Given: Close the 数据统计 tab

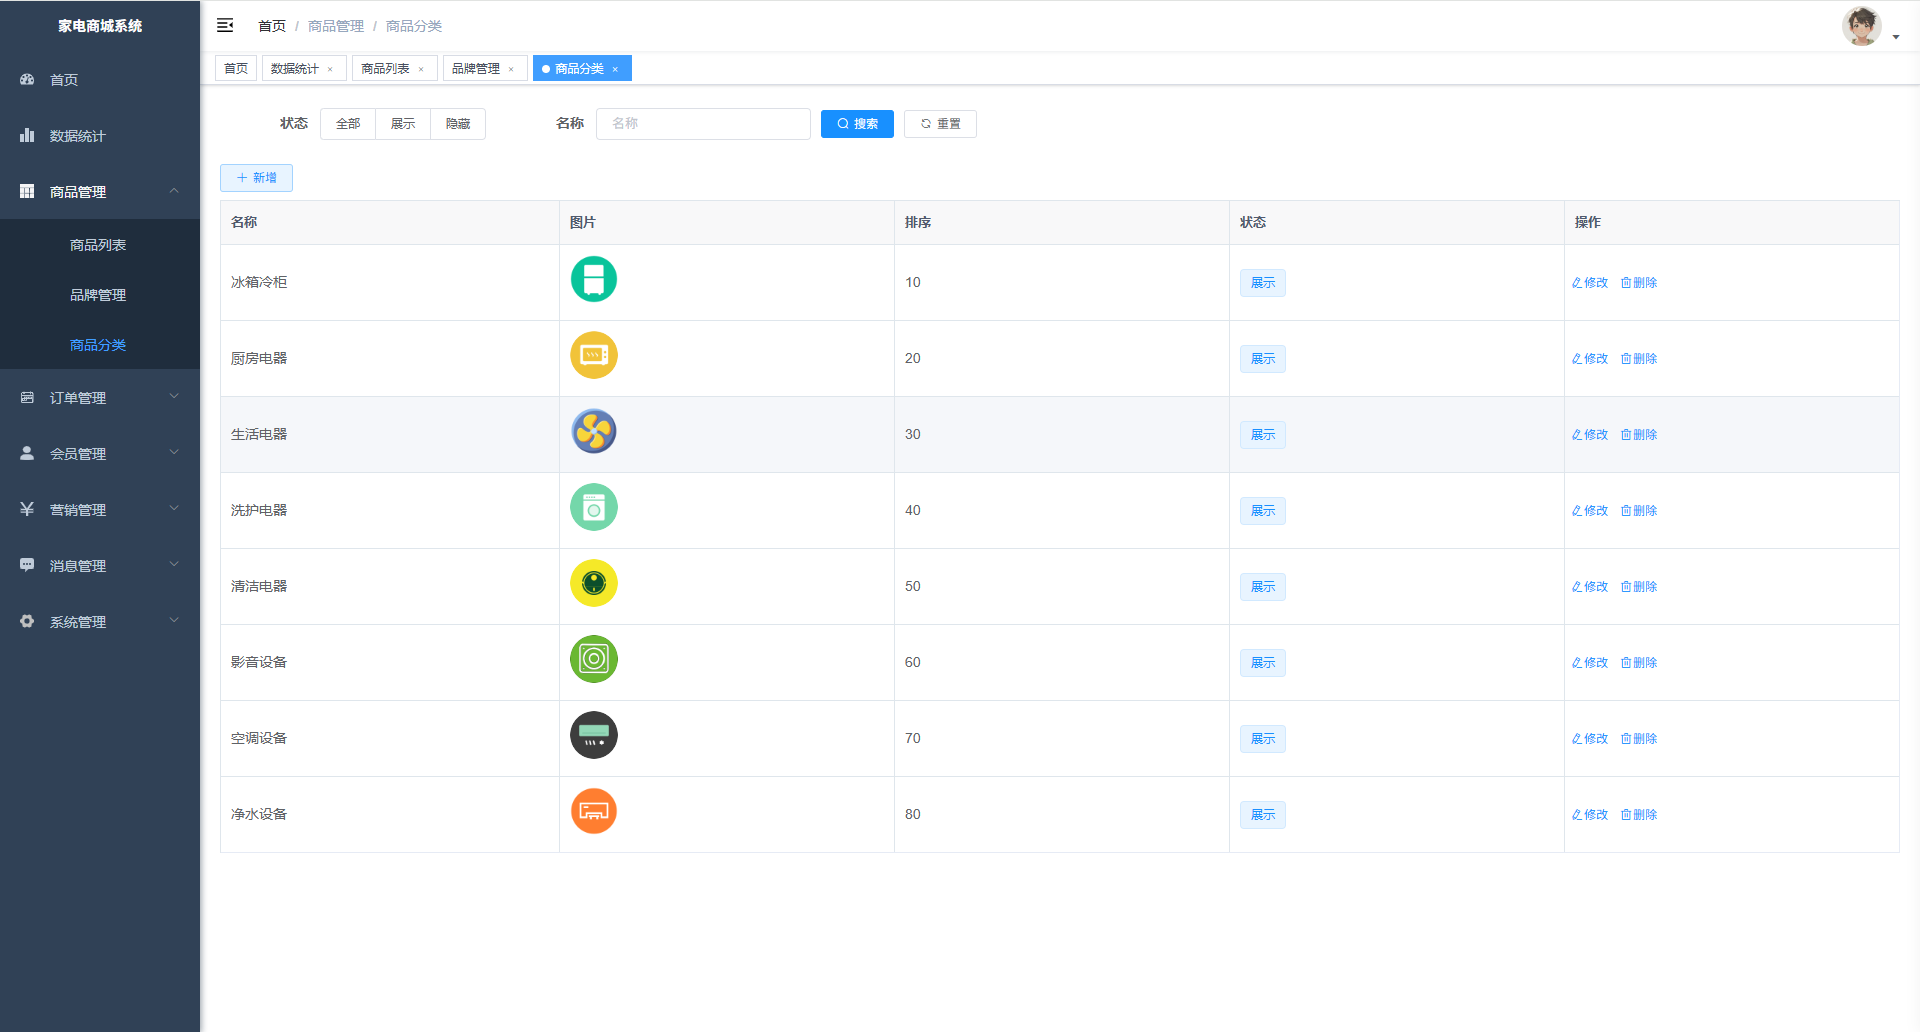Looking at the screenshot, I should coord(330,69).
